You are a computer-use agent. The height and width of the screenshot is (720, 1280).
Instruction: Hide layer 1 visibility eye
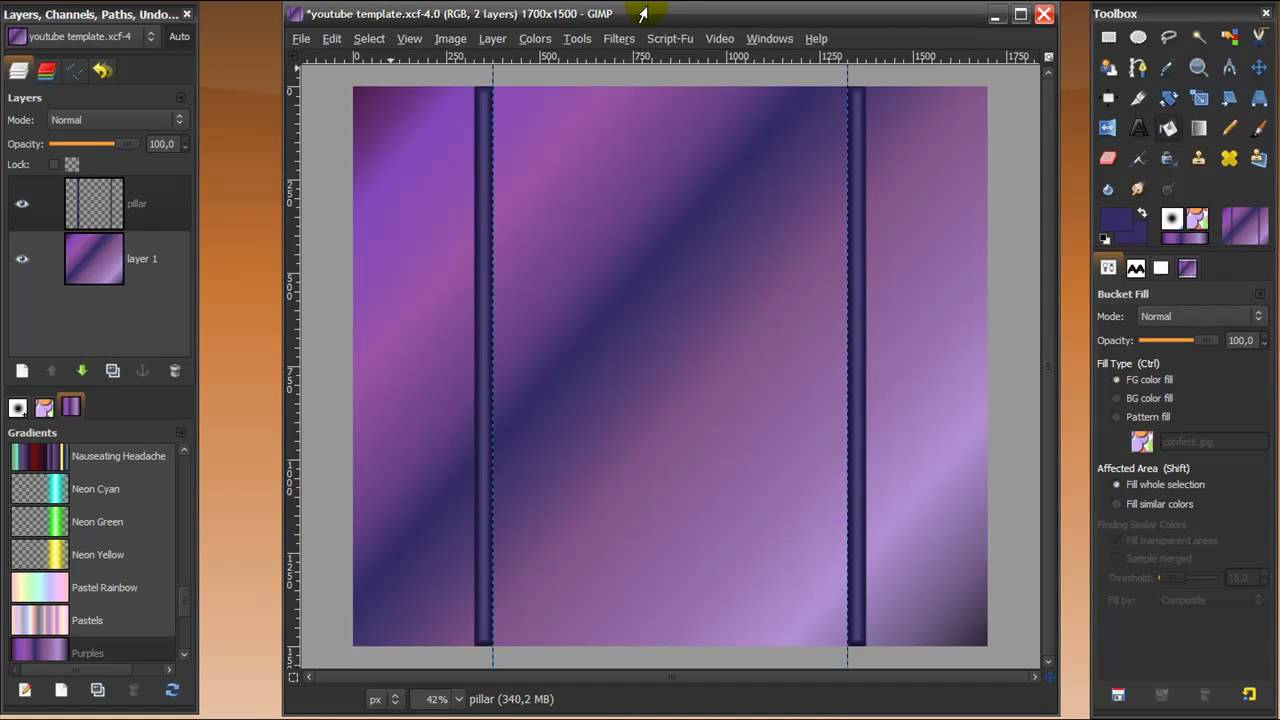pos(22,259)
